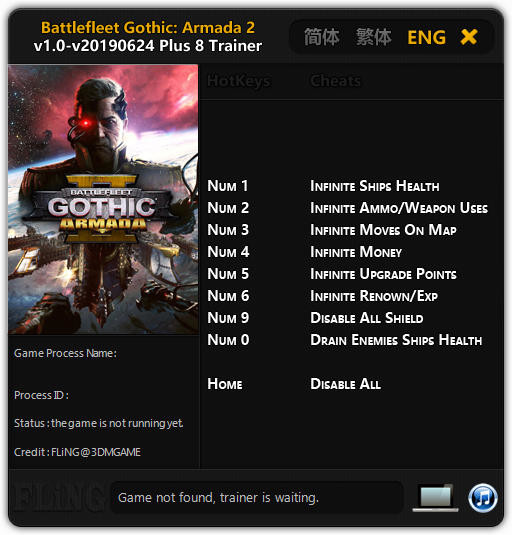This screenshot has width=512, height=535.
Task: Click the v1.0-v20190624 Plus 8 Trainer text
Action: (148, 46)
